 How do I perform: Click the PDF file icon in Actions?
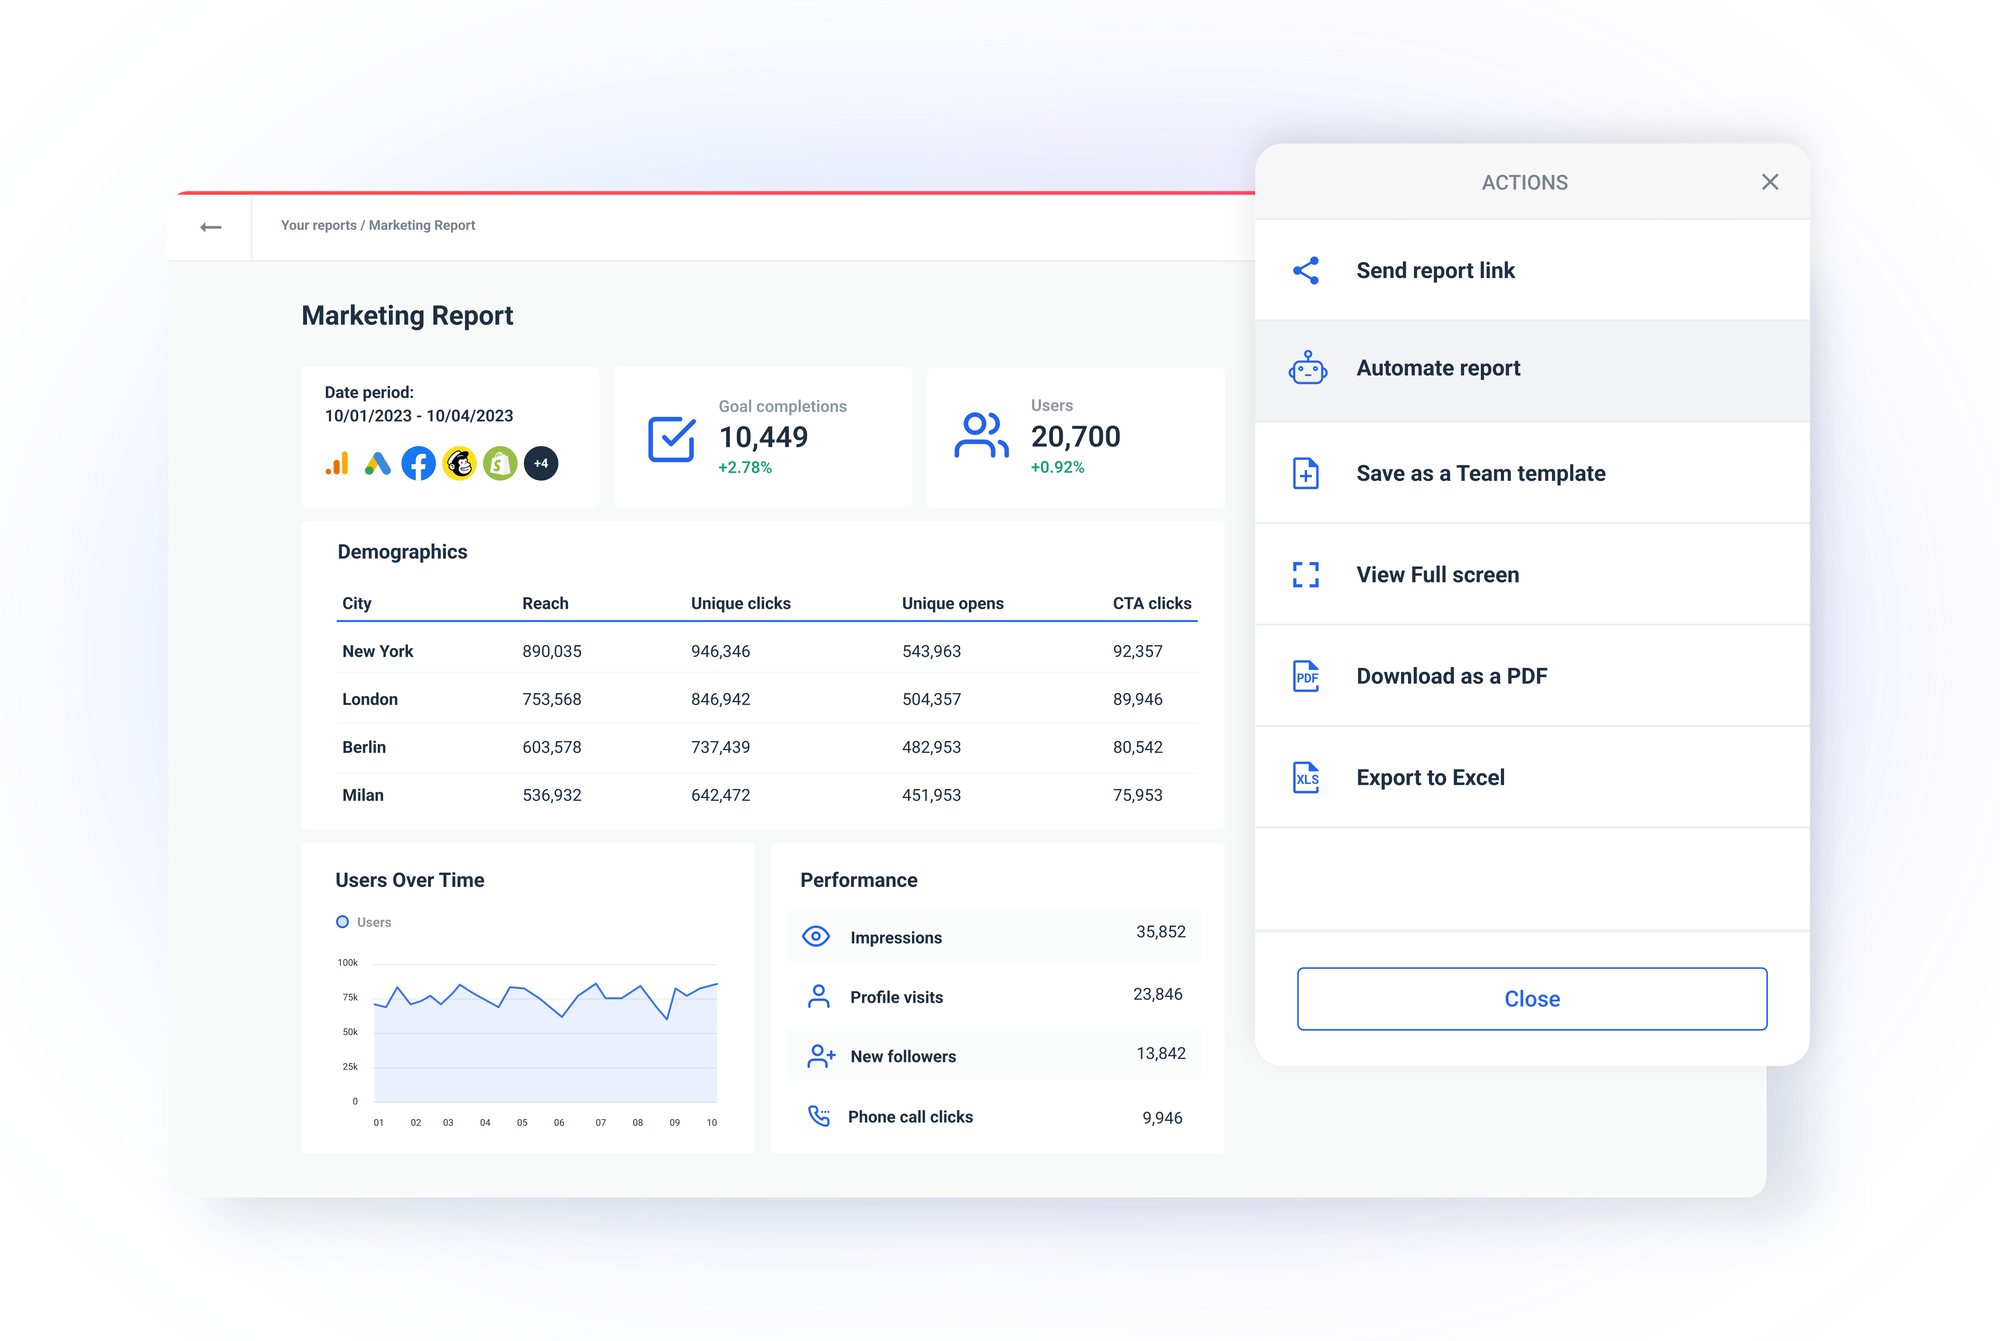pyautogui.click(x=1306, y=676)
